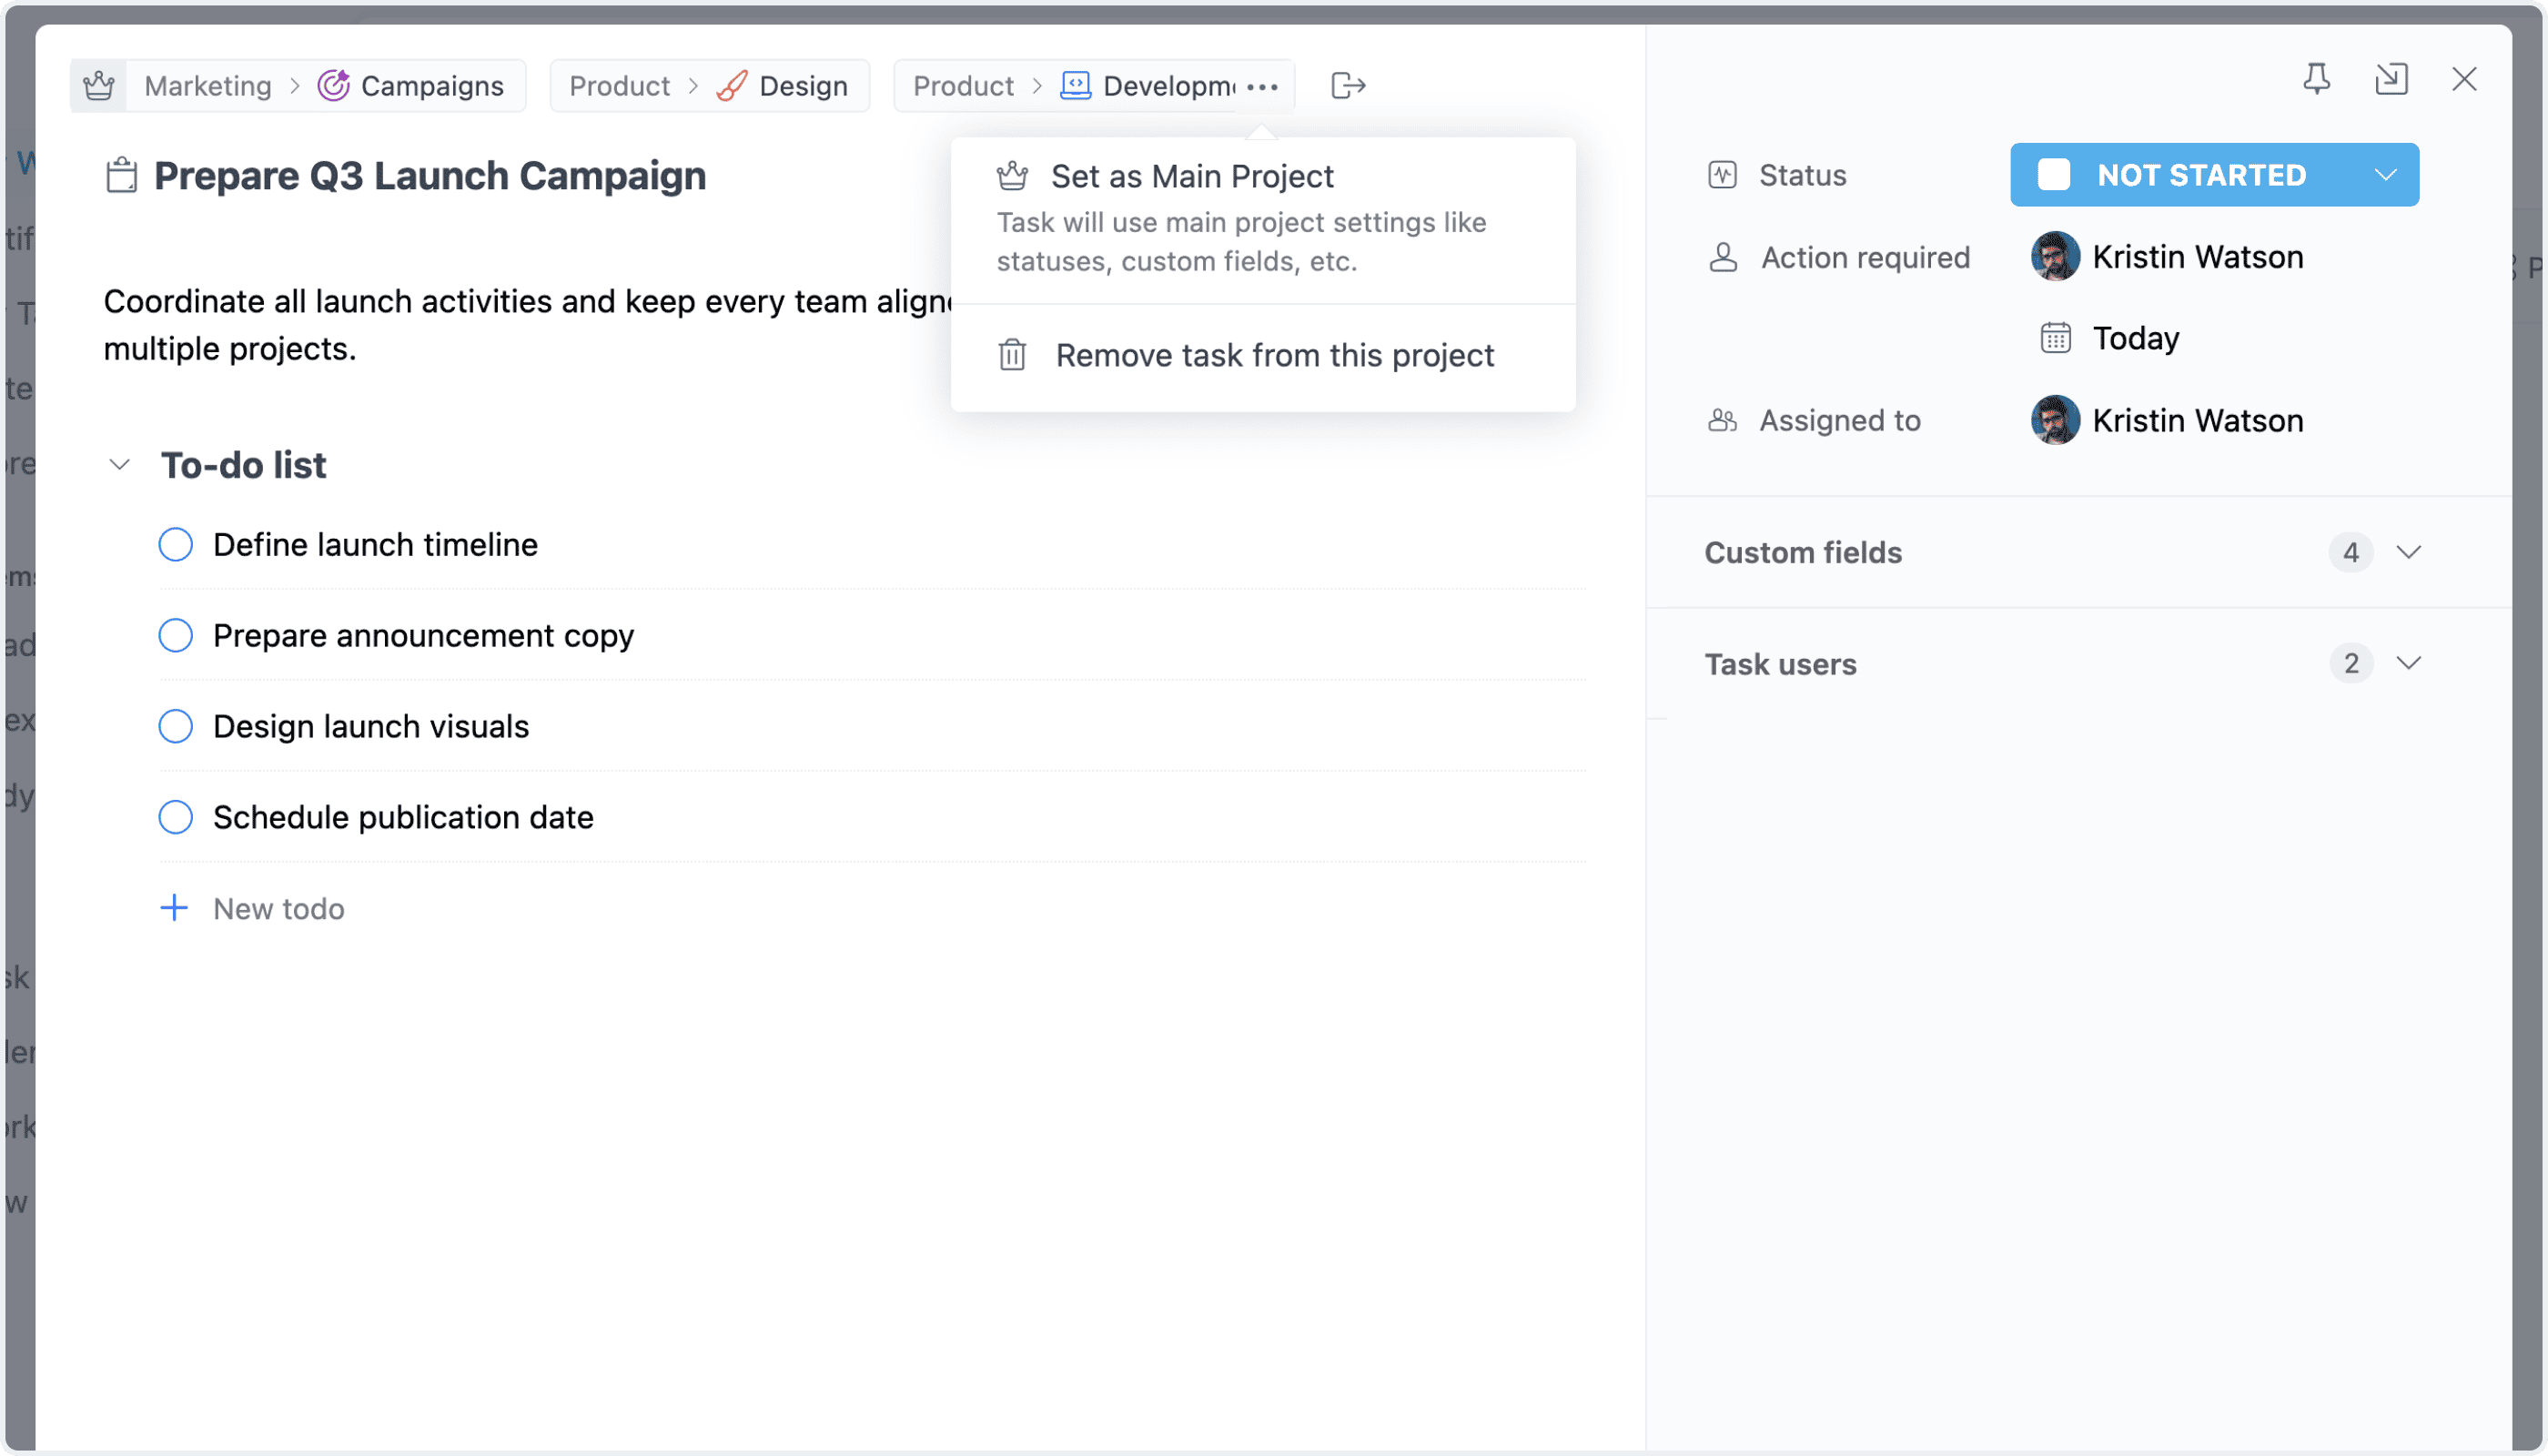2548x1456 pixels.
Task: Check off Prepare announcement copy
Action: [x=175, y=636]
